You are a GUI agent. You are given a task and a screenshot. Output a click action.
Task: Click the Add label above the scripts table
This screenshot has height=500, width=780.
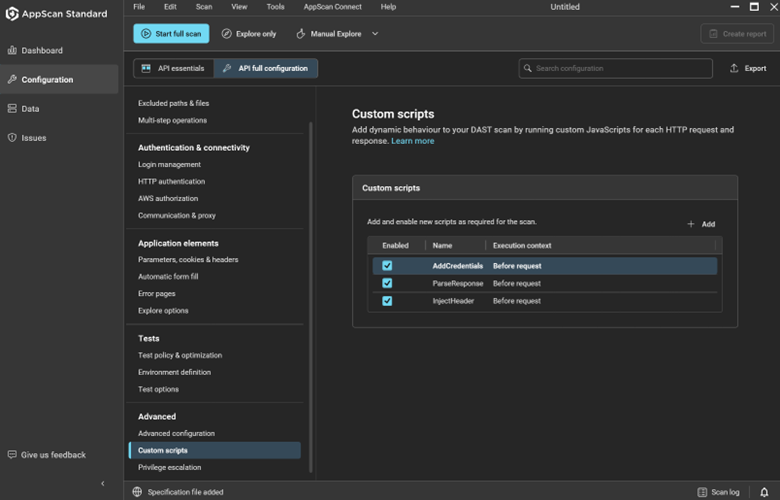[708, 224]
